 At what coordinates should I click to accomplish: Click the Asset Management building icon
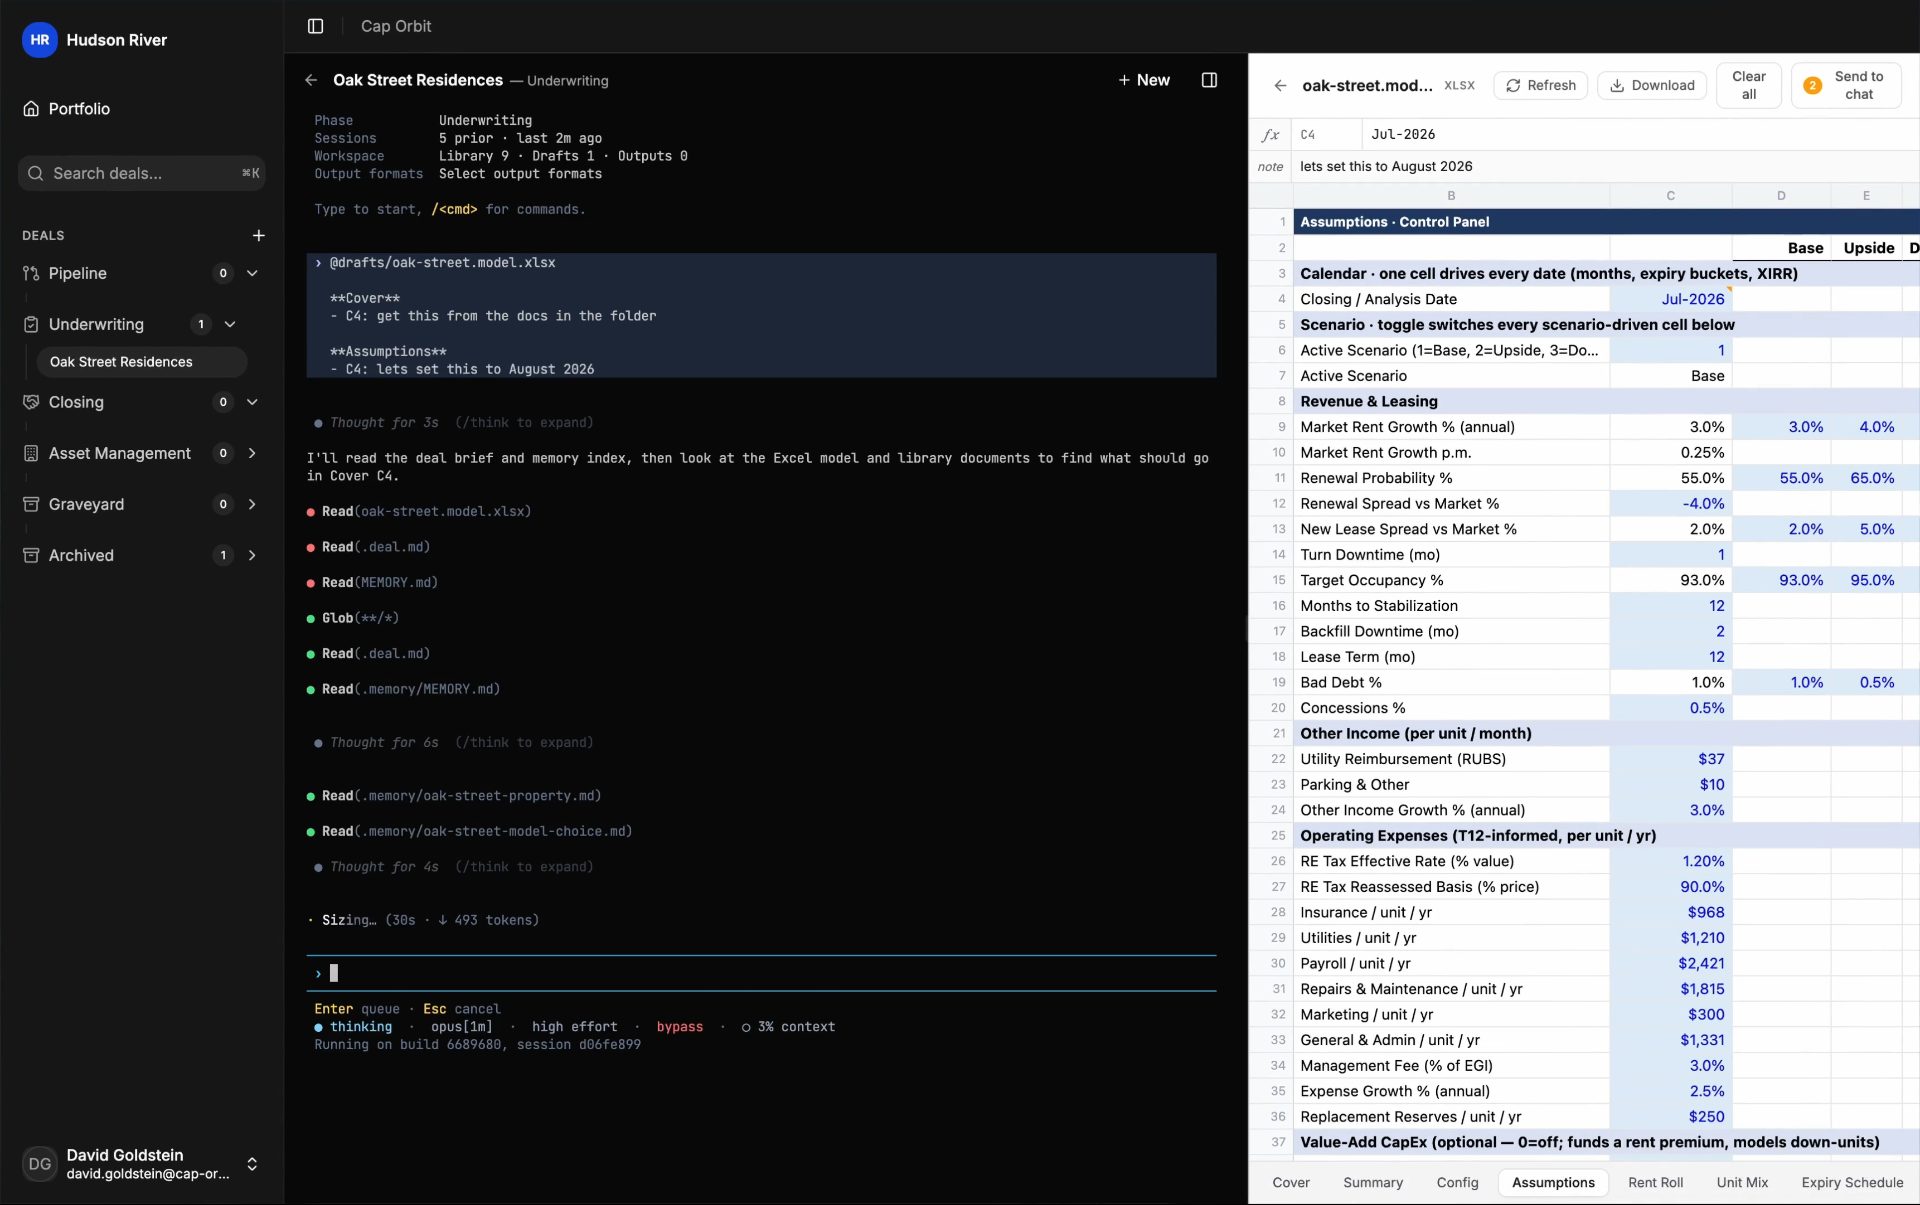31,453
